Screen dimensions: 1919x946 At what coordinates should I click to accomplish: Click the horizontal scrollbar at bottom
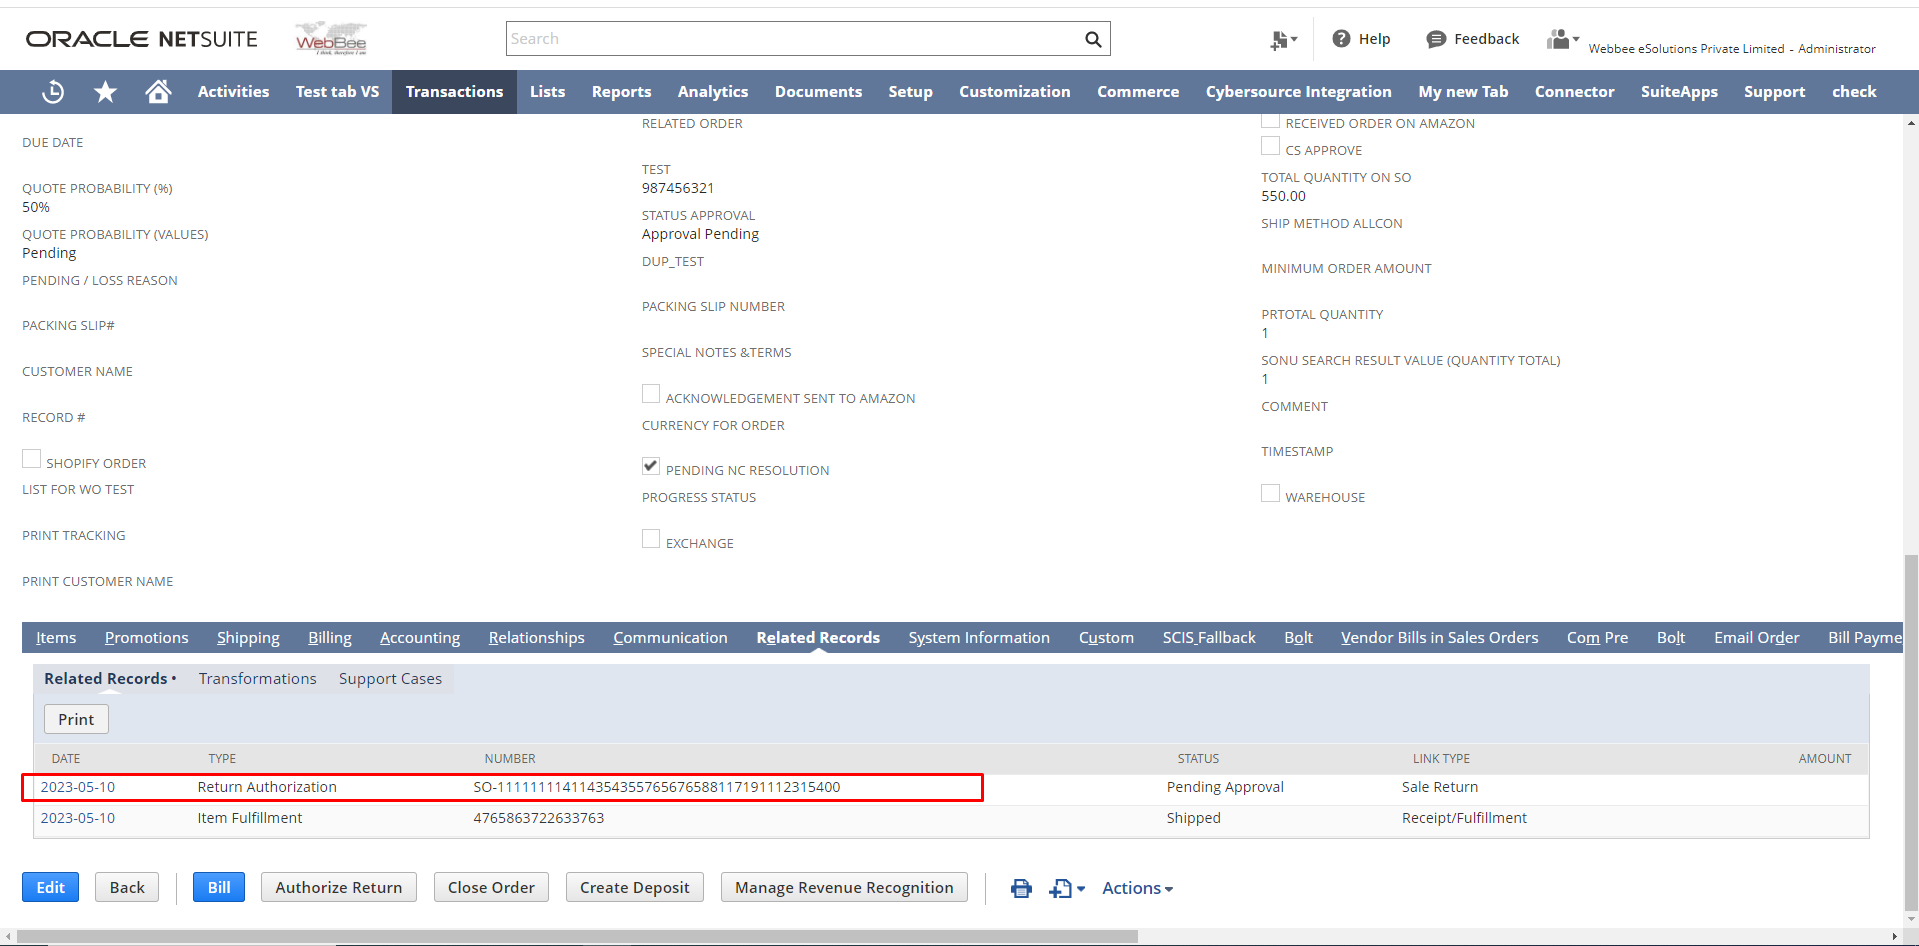click(577, 937)
